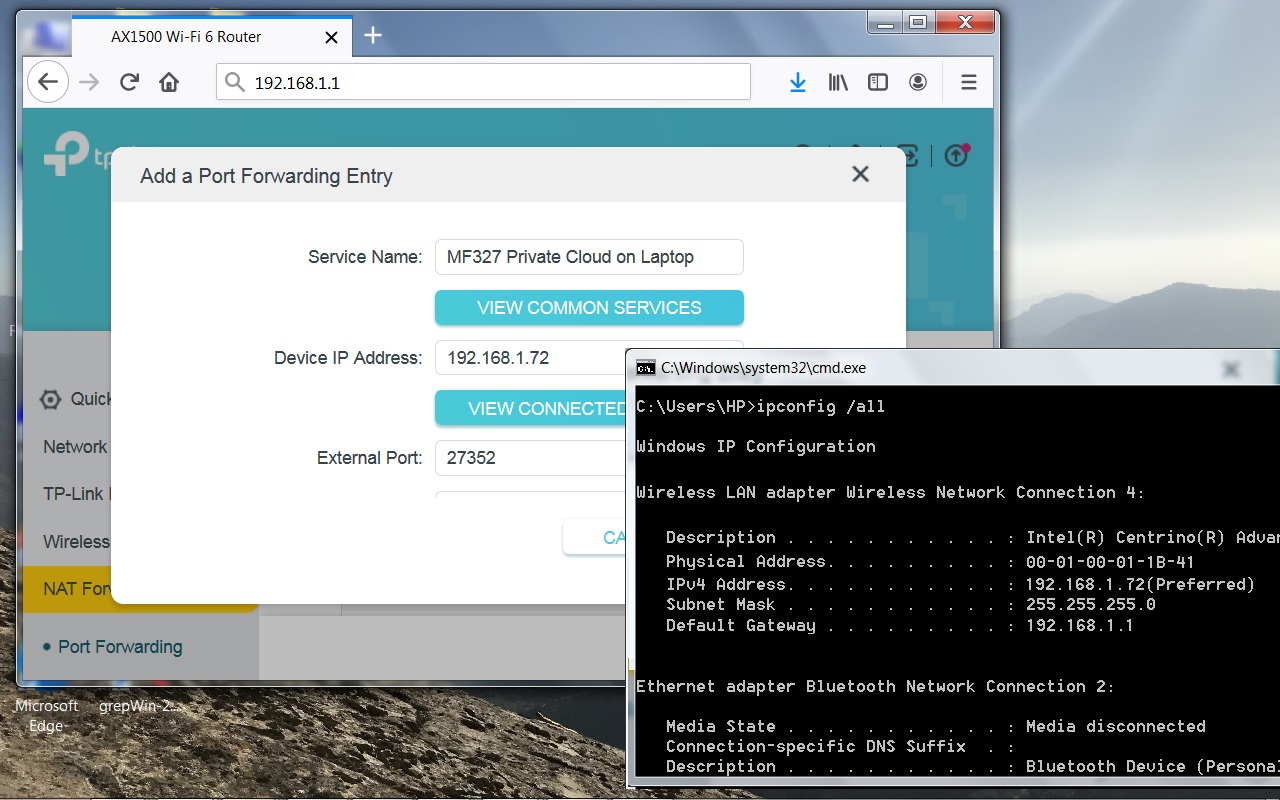Open the Firefox account icon
The image size is (1280, 800).
[x=918, y=82]
